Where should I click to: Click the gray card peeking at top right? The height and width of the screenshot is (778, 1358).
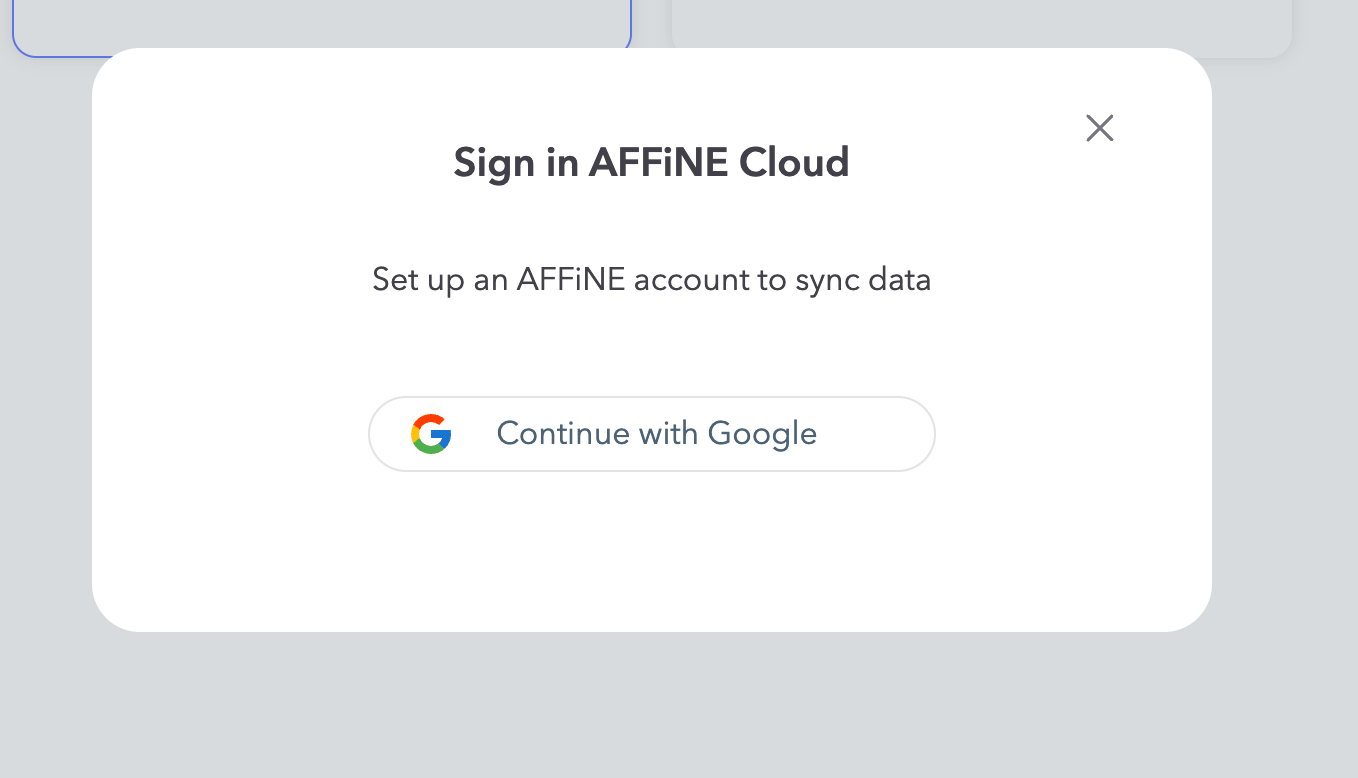click(980, 20)
